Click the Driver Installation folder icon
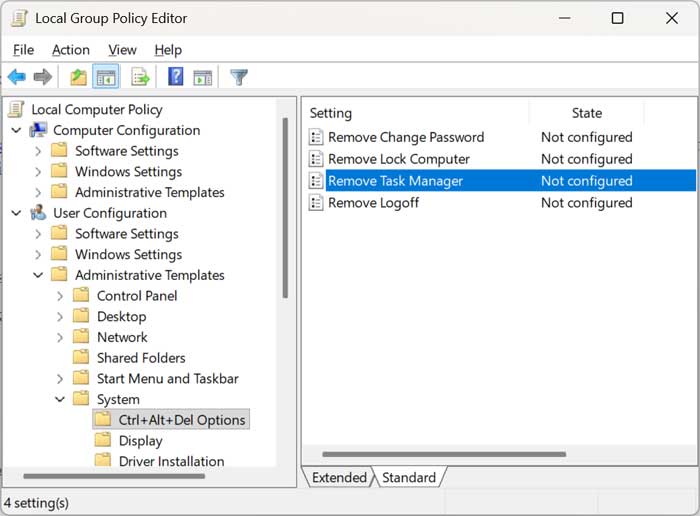This screenshot has width=700, height=516. tap(103, 460)
